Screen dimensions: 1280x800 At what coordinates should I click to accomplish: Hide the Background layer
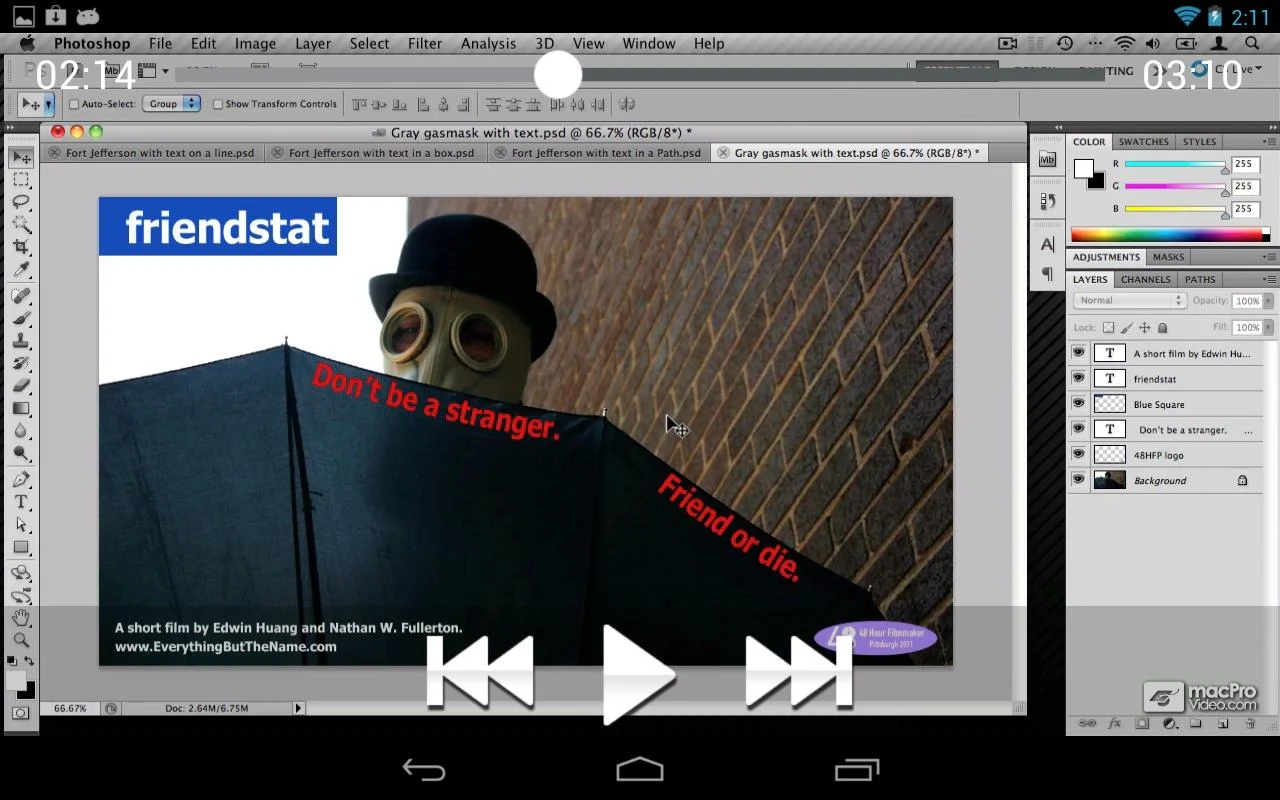[1078, 480]
